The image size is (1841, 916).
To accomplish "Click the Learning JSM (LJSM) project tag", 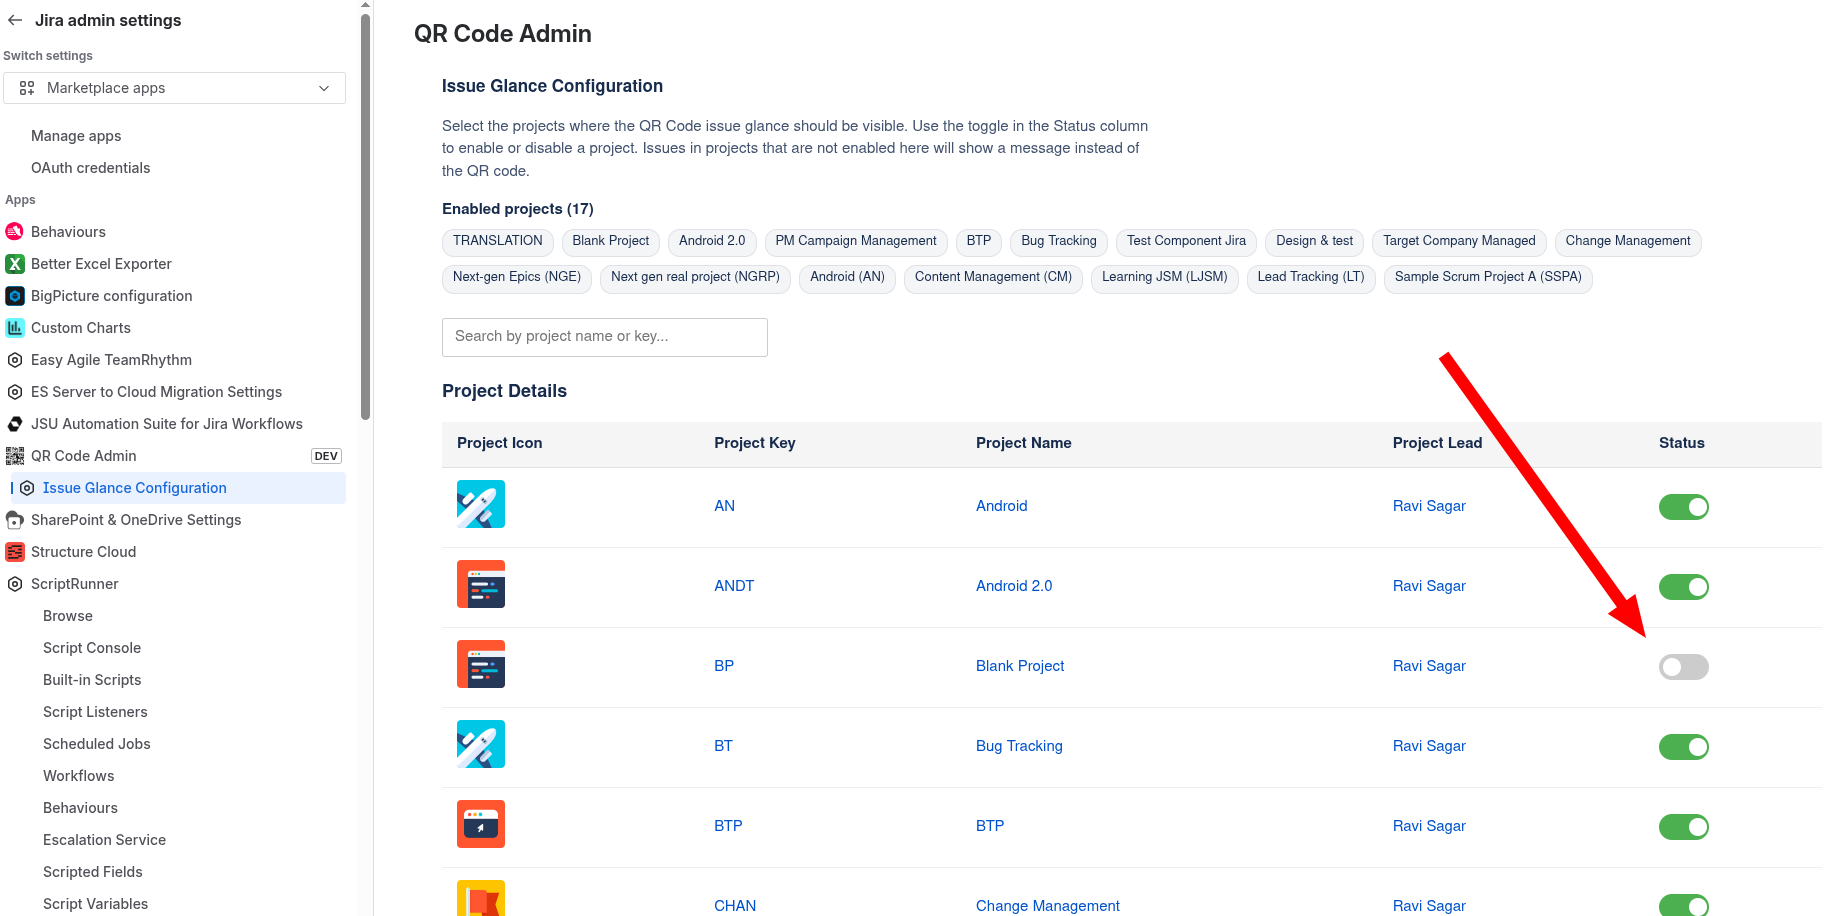I will tap(1165, 278).
